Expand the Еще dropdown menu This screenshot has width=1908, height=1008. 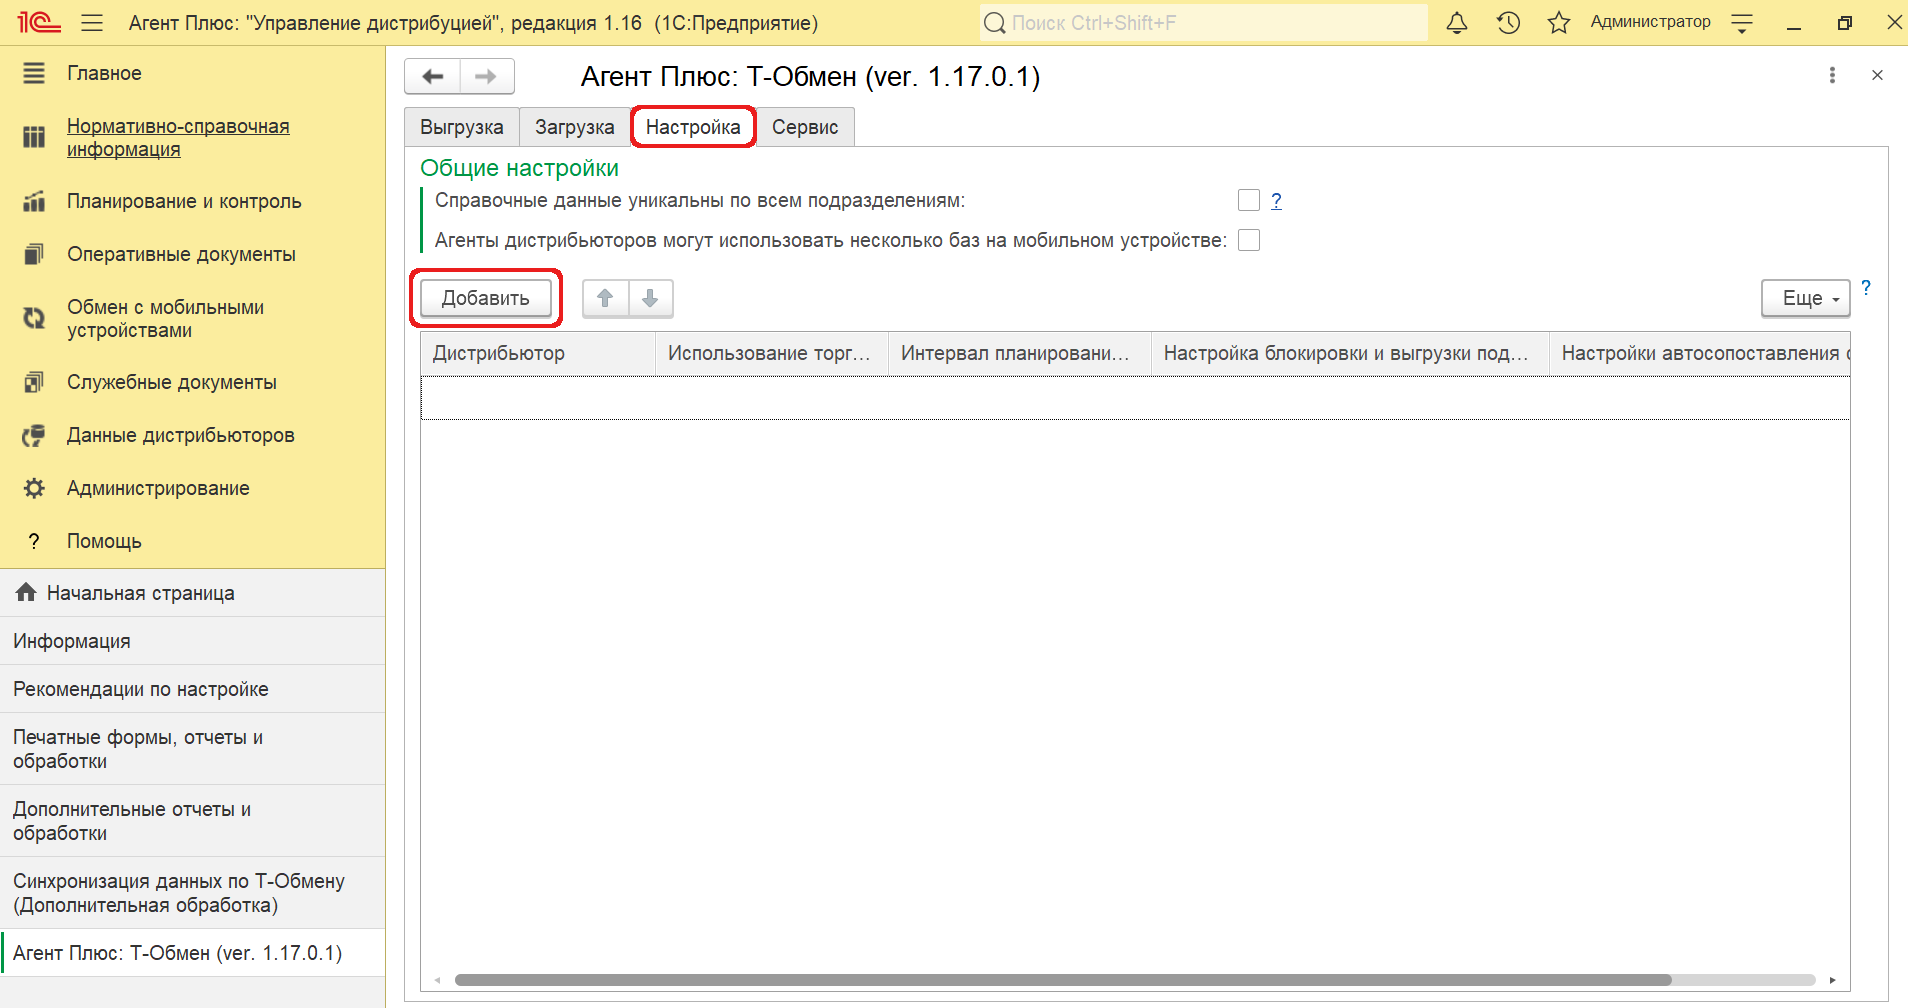tap(1806, 298)
